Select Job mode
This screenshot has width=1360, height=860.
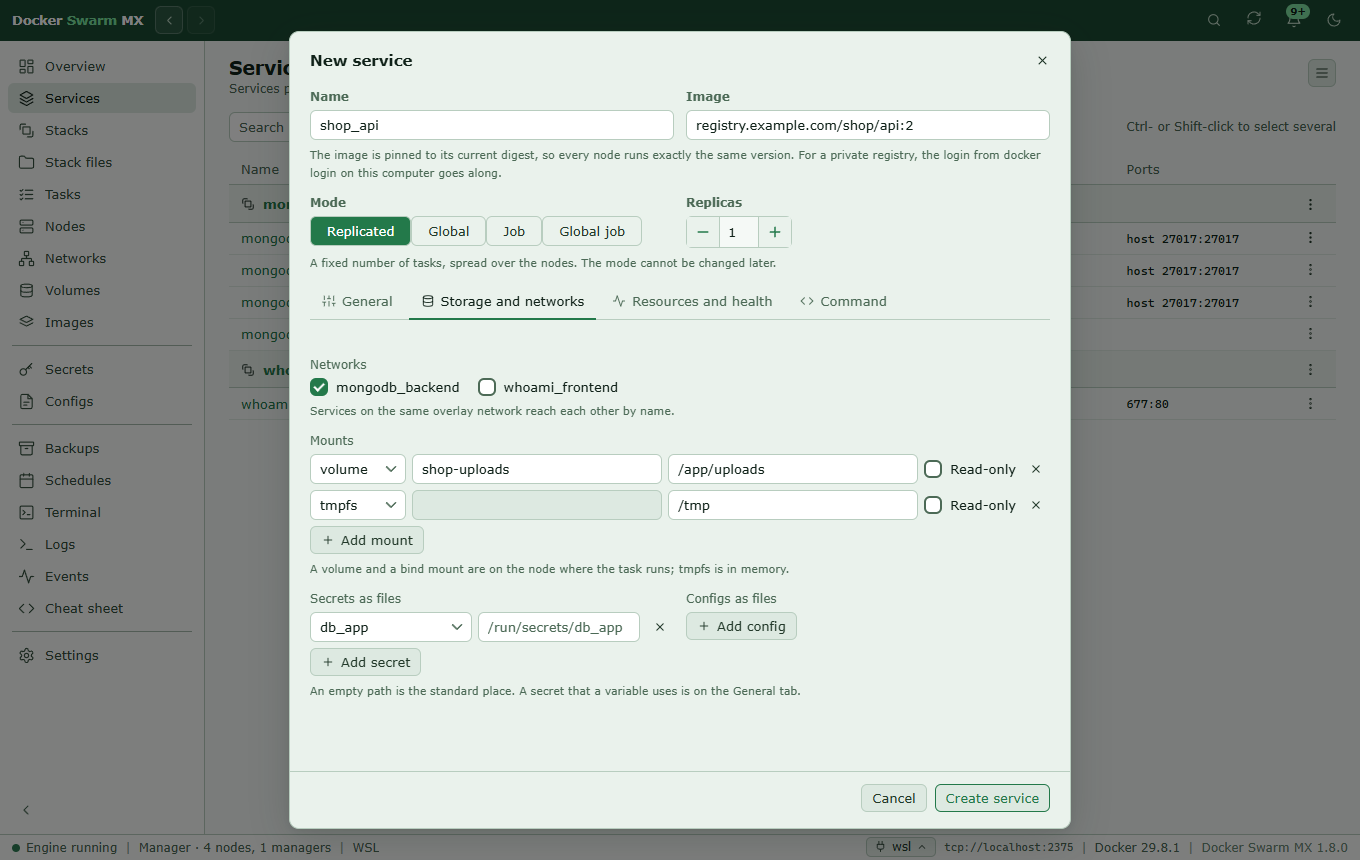514,231
